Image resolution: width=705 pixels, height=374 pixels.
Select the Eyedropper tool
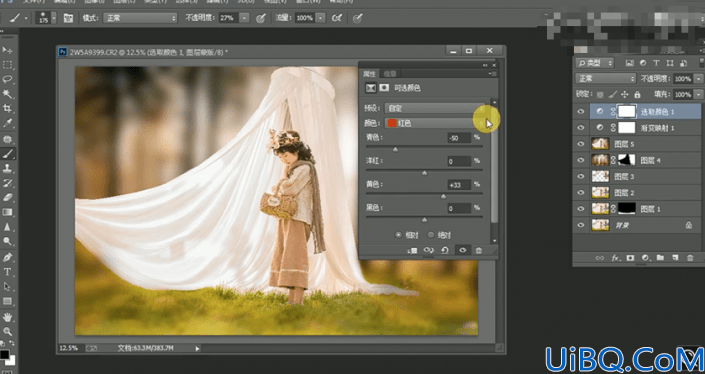(7, 123)
